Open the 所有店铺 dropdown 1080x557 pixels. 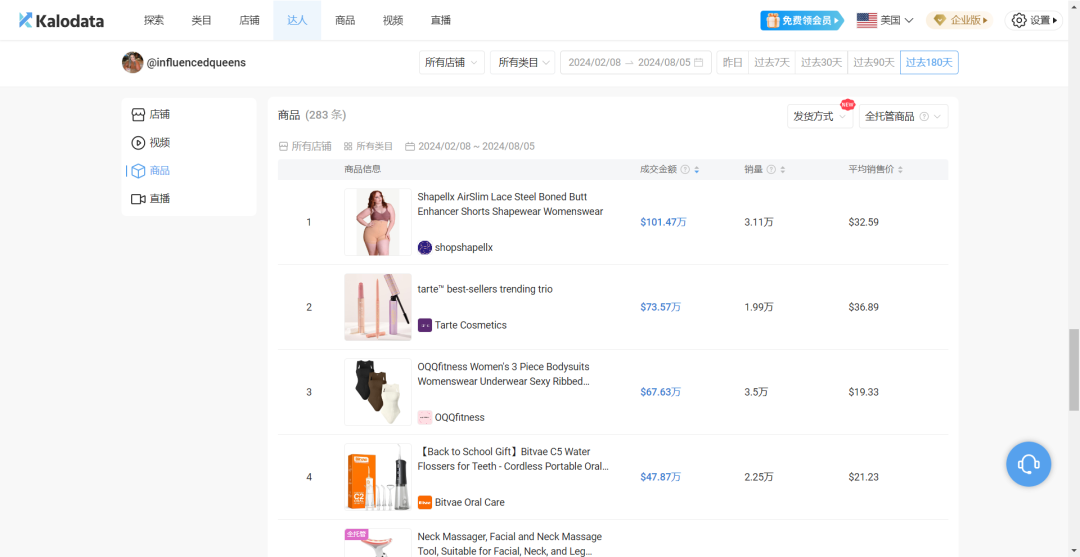(451, 62)
